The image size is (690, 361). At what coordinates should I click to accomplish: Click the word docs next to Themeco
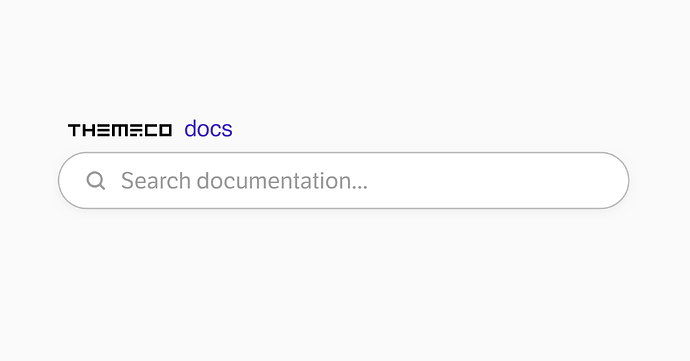coord(208,129)
